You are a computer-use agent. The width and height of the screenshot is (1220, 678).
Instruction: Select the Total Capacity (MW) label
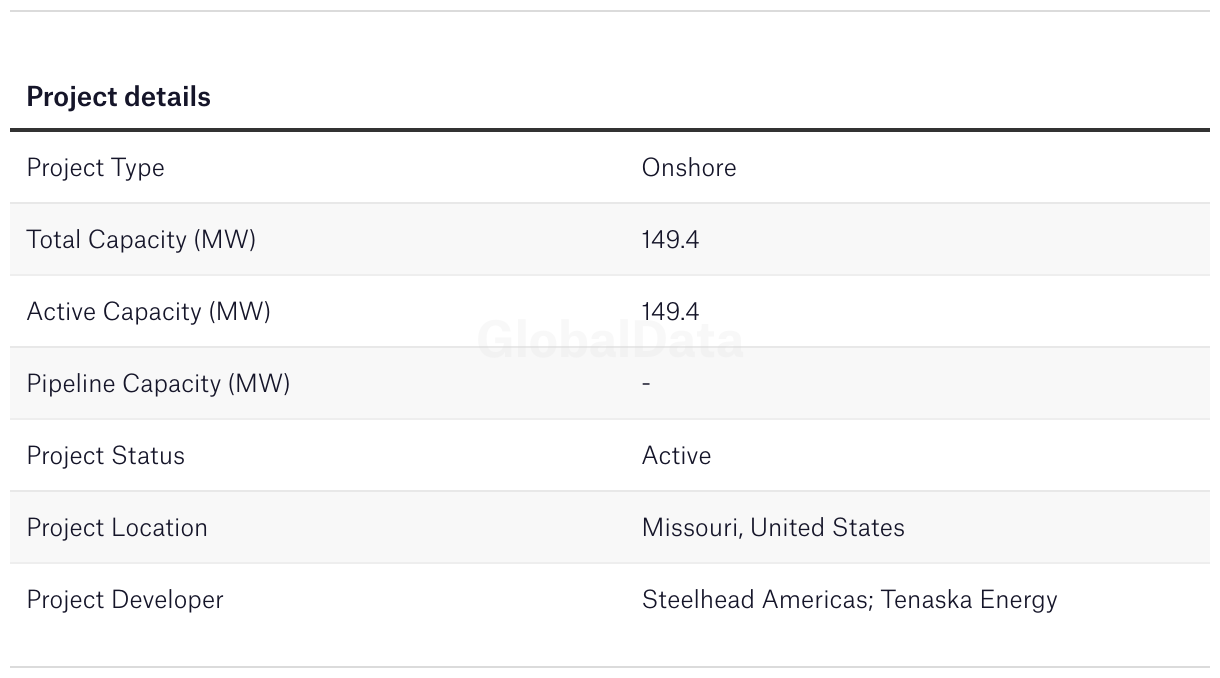coord(141,239)
